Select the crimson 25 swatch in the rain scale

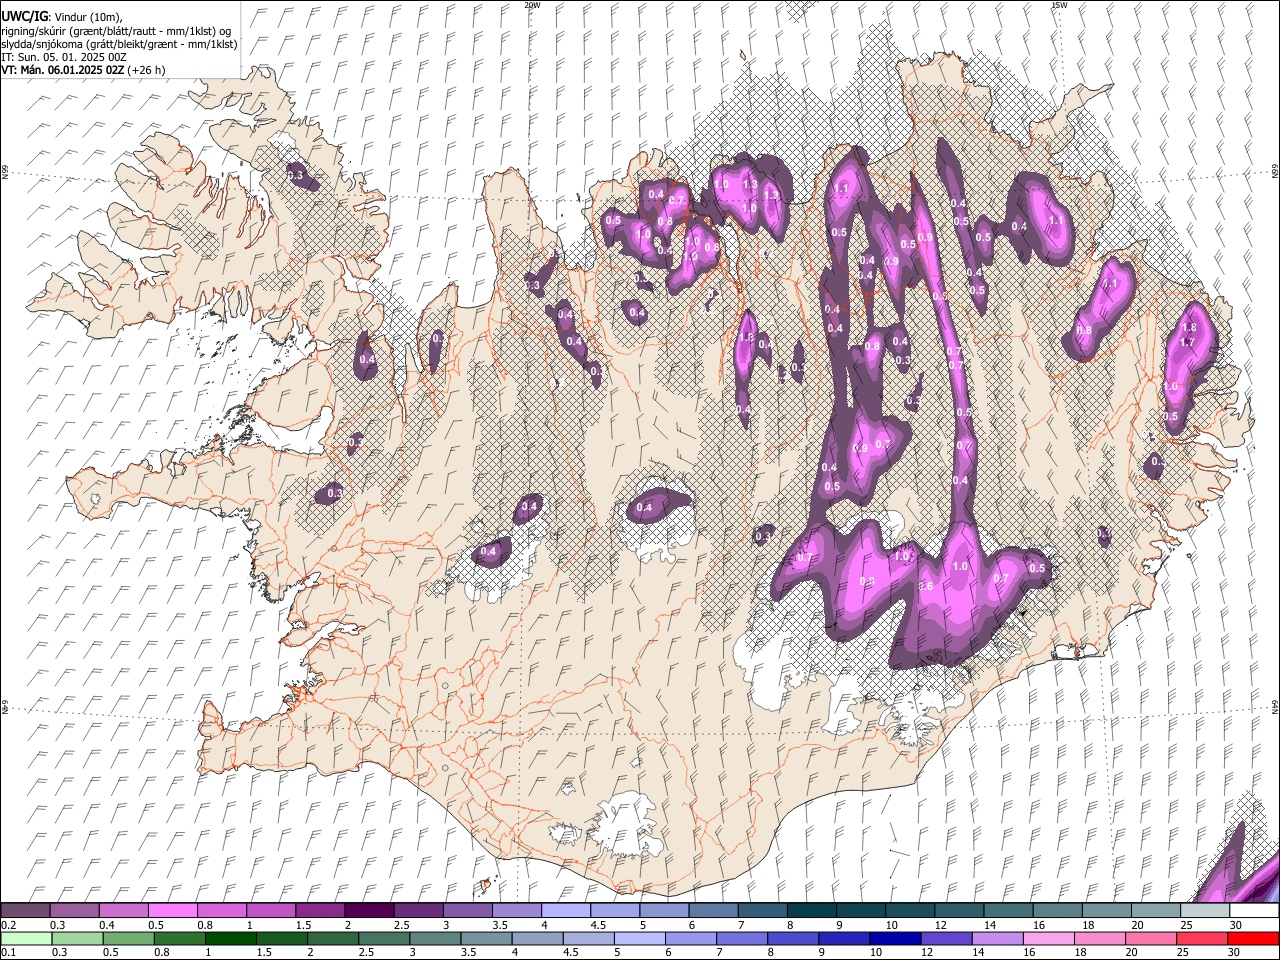pyautogui.click(x=1202, y=938)
